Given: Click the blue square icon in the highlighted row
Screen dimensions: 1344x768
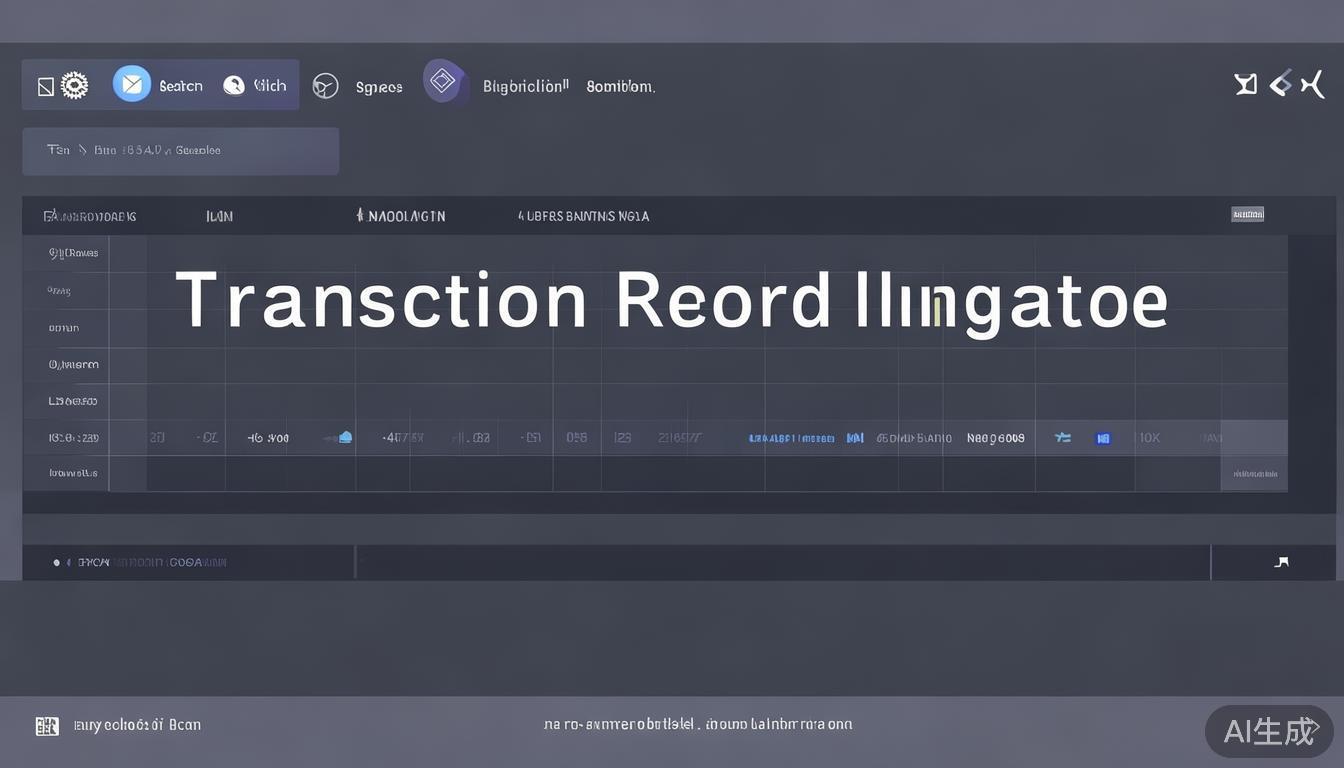Looking at the screenshot, I should click(x=1103, y=438).
